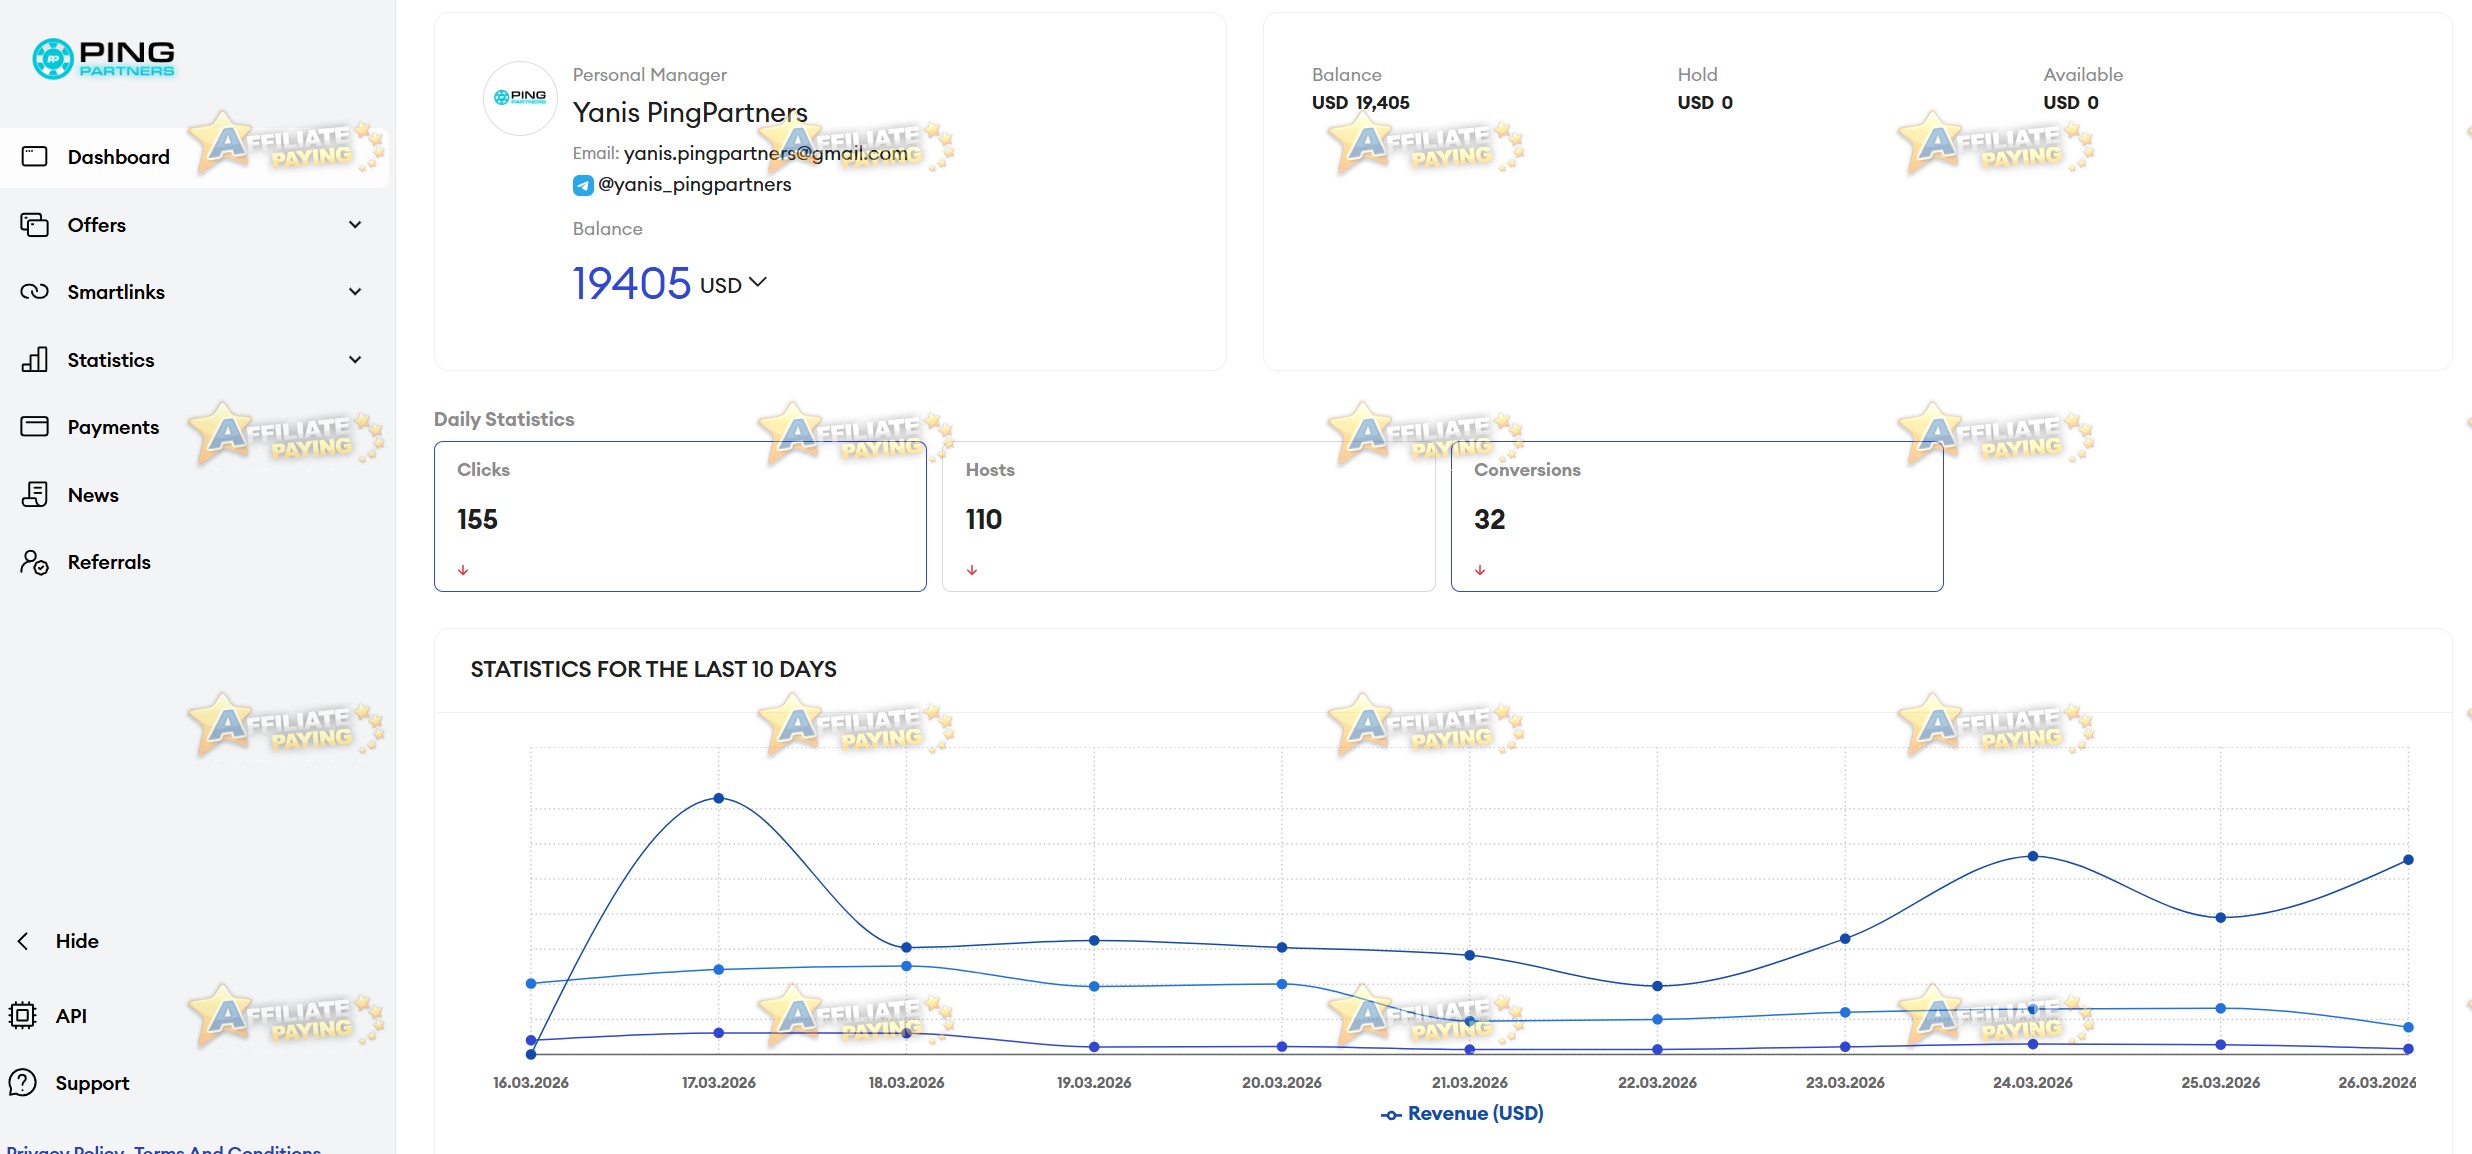Select the Clicks statistics card
The height and width of the screenshot is (1154, 2472).
680,516
